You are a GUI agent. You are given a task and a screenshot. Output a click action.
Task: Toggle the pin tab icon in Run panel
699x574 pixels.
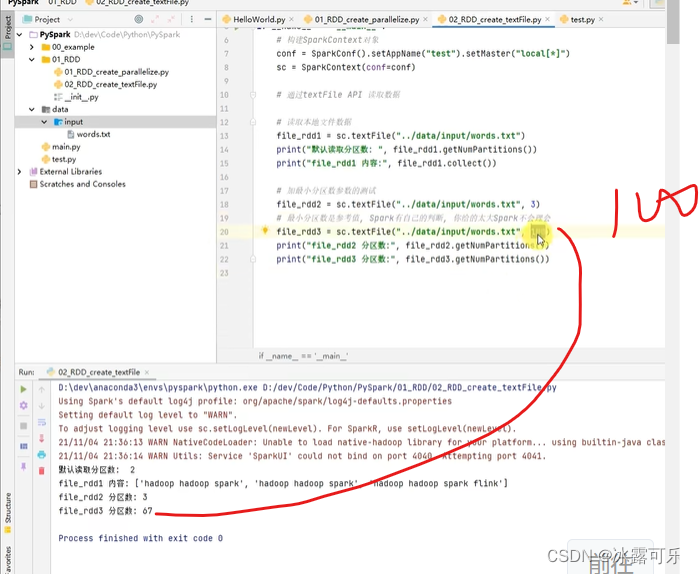(x=23, y=466)
